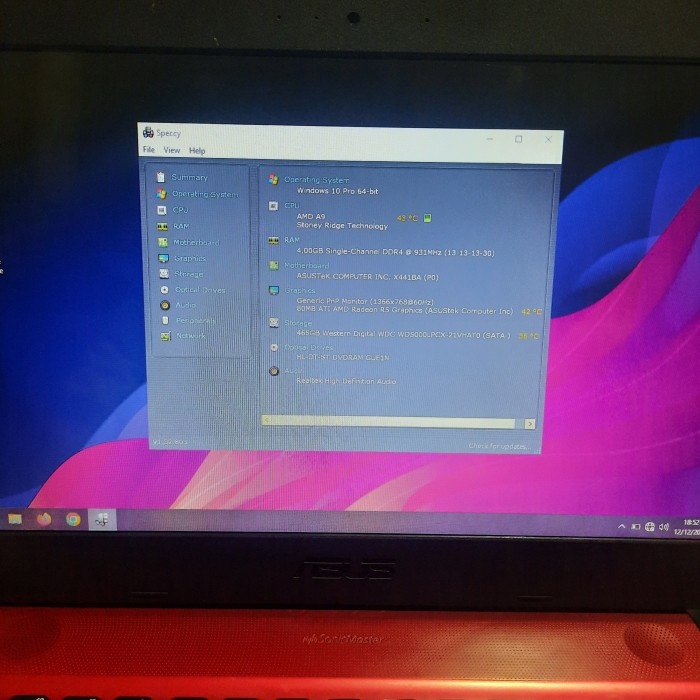
Task: Select Optical Drives in the sidebar
Action: point(200,290)
